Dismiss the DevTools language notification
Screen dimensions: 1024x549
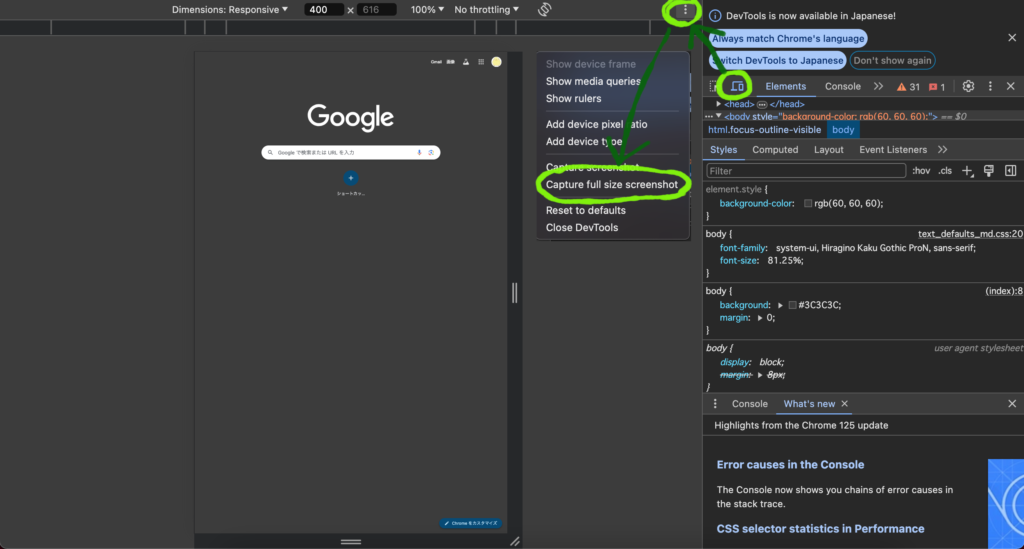(1012, 38)
